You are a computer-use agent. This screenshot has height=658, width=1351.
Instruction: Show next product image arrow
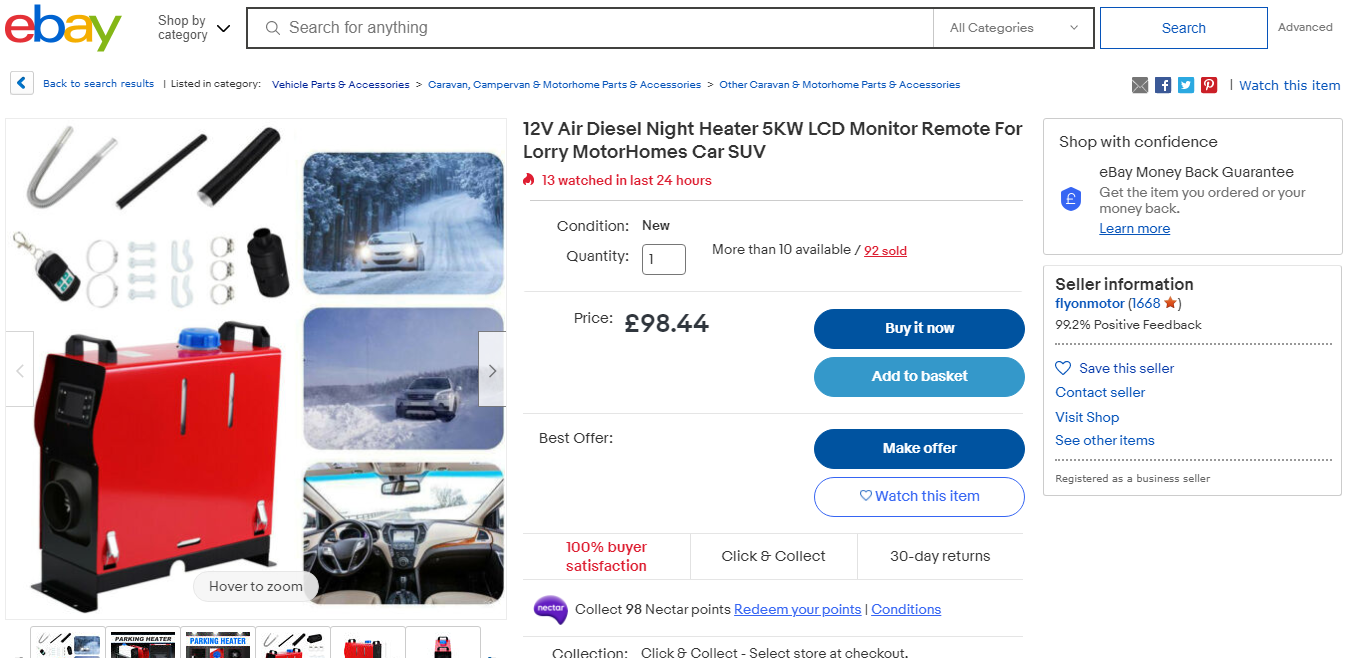(x=492, y=370)
